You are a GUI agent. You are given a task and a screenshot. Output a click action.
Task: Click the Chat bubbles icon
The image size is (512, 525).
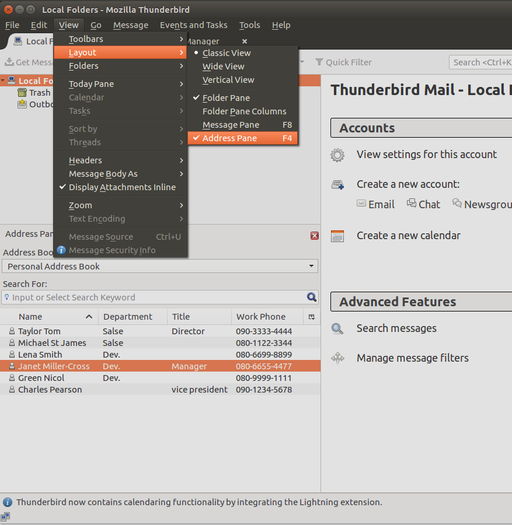tap(411, 203)
